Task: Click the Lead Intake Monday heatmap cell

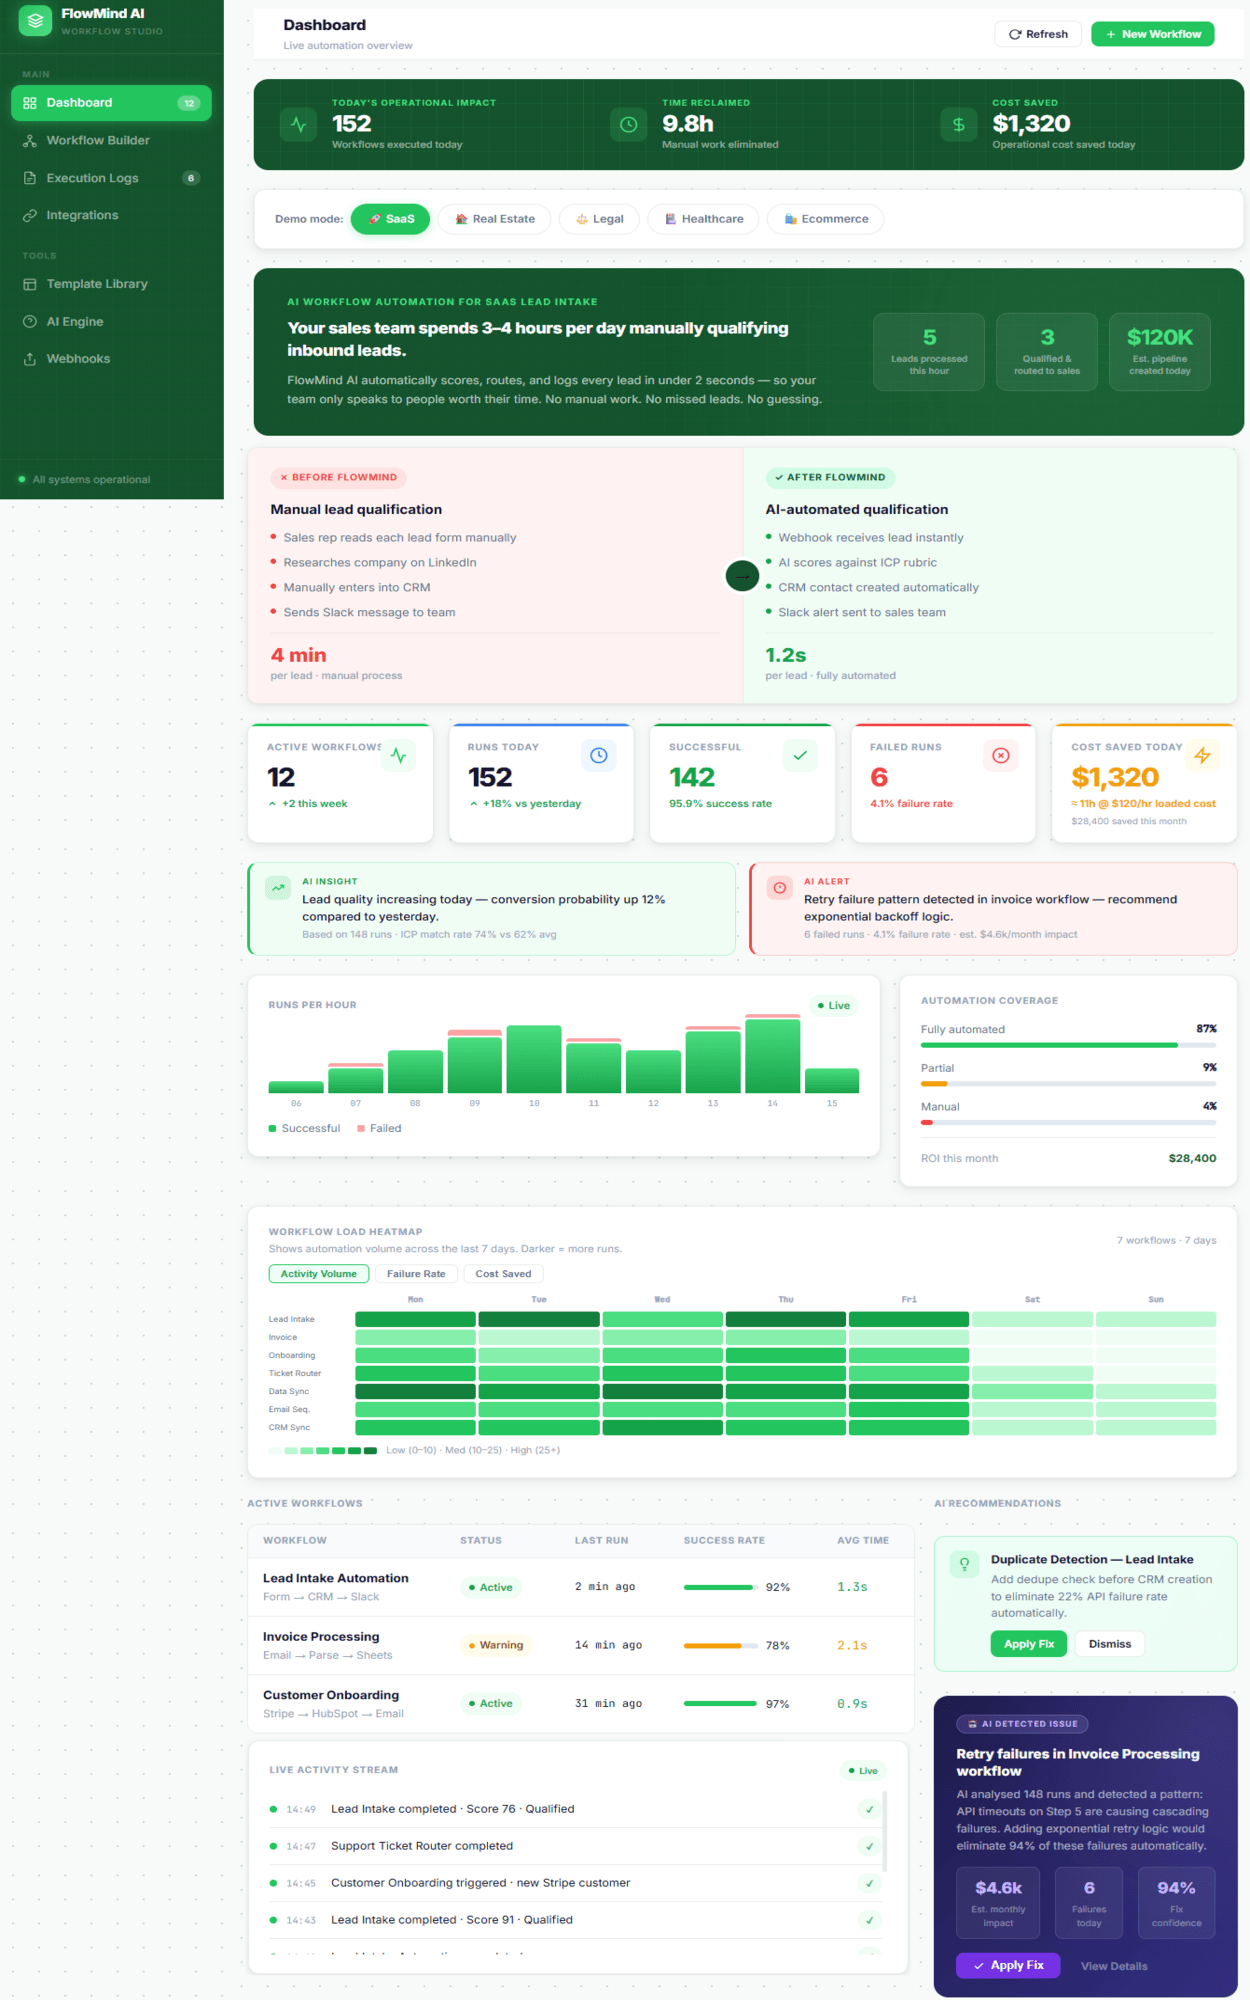Action: 415,1320
